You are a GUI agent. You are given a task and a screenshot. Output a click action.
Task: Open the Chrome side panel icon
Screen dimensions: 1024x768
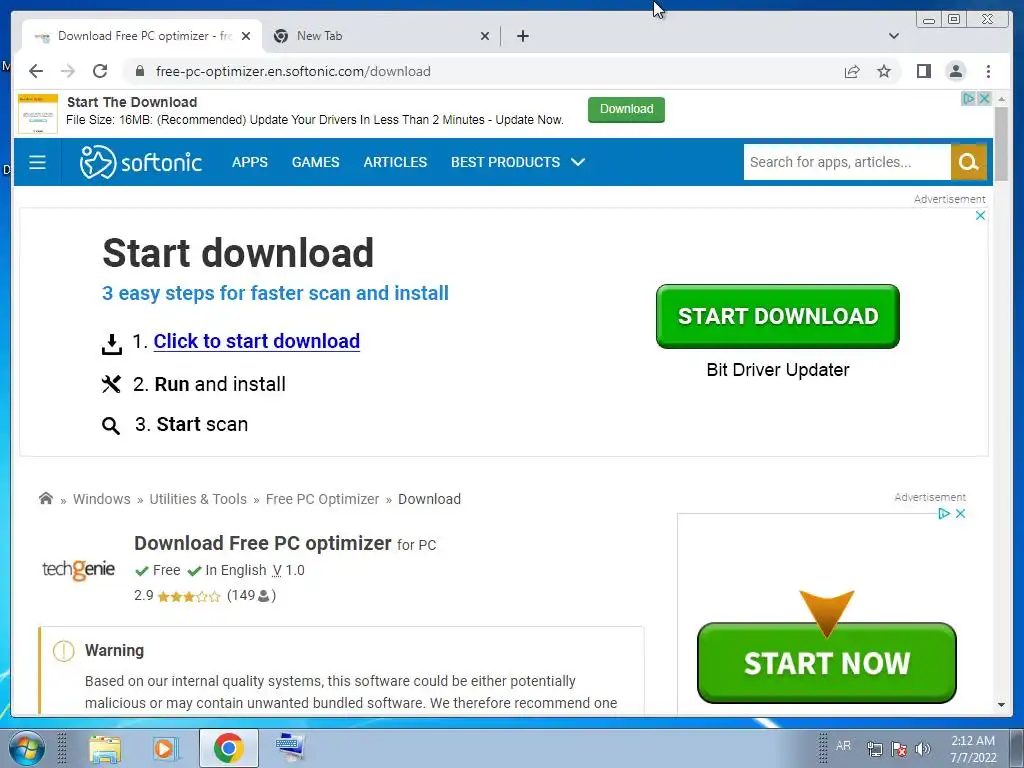pyautogui.click(x=923, y=71)
